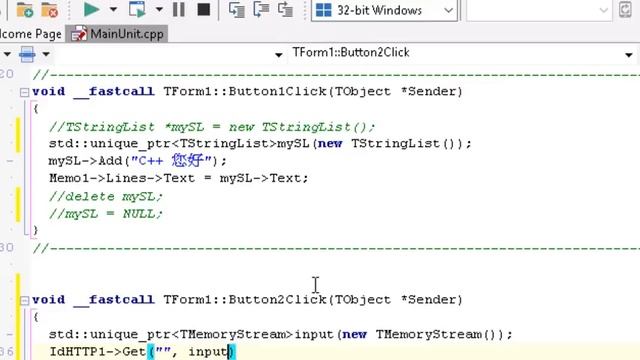This screenshot has width=640, height=360.
Task: Click the remove folder from project icon
Action: [x=50, y=10]
